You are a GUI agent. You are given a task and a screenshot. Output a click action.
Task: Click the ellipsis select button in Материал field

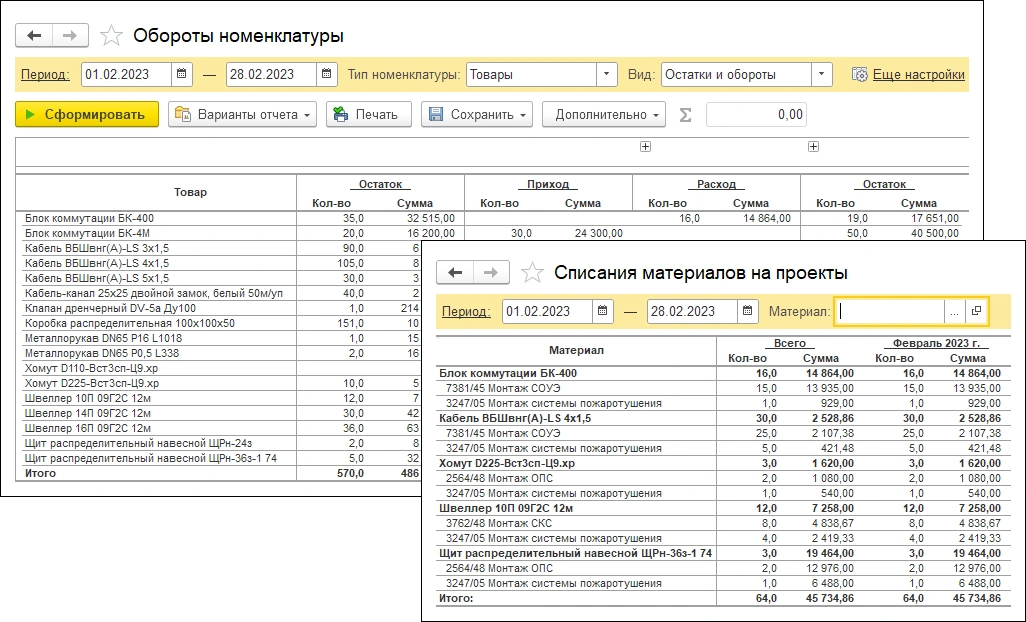[954, 312]
